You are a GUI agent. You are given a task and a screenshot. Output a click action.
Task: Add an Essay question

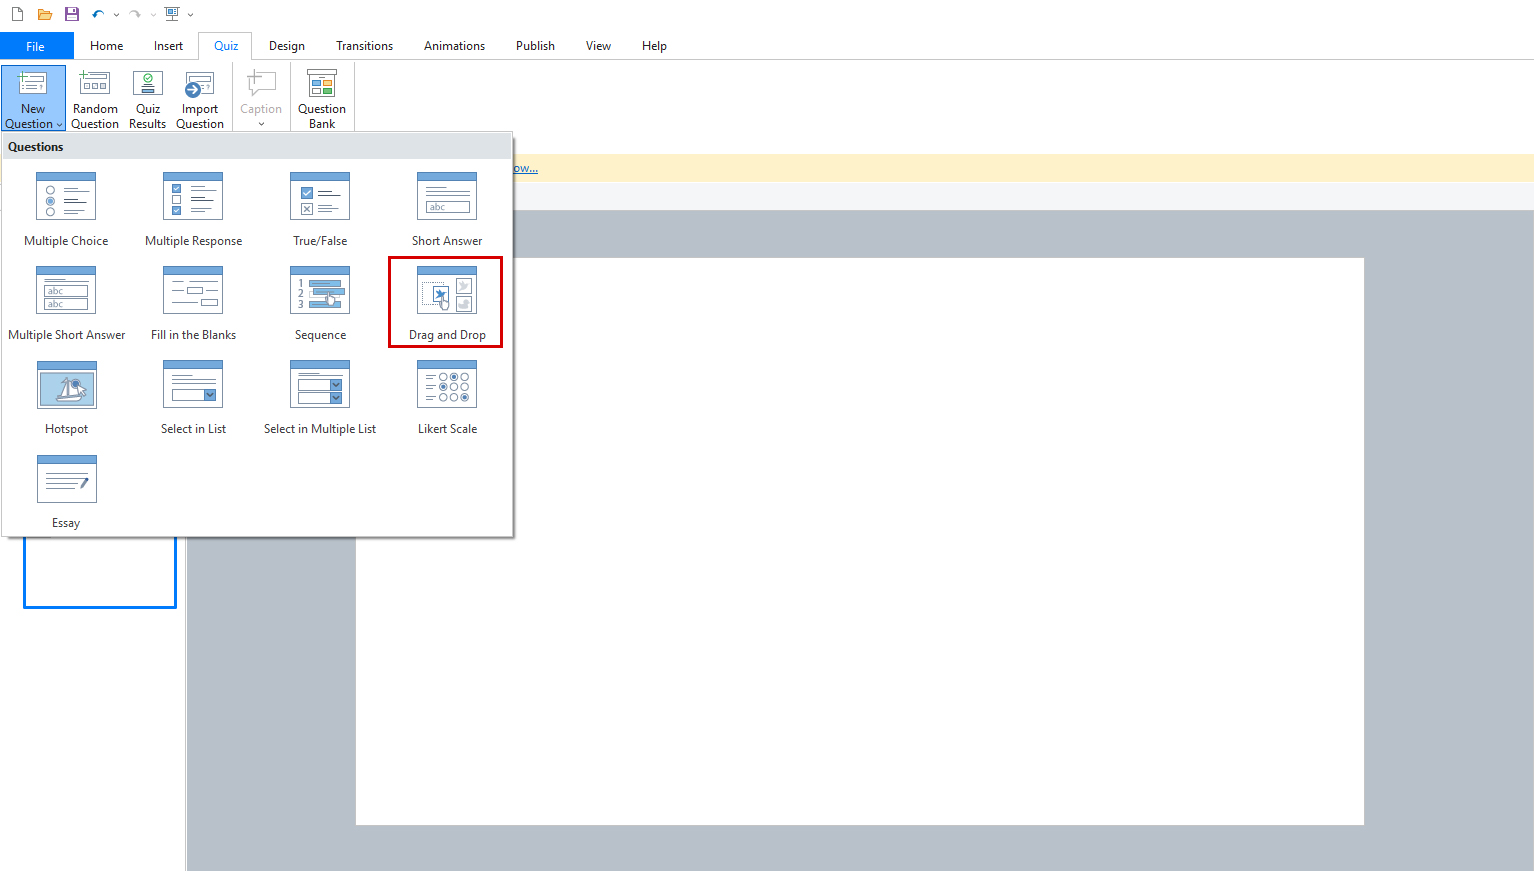coord(66,492)
